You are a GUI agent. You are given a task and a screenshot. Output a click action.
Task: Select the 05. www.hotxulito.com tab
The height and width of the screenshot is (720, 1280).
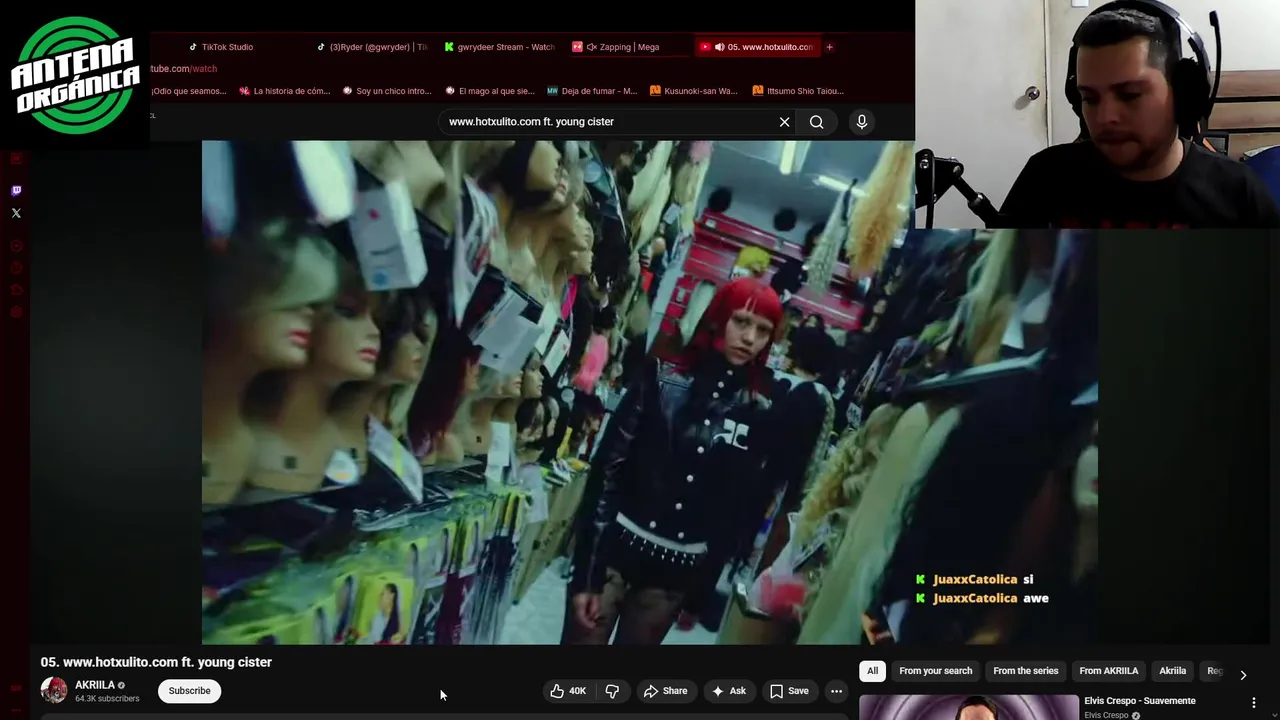pyautogui.click(x=757, y=47)
